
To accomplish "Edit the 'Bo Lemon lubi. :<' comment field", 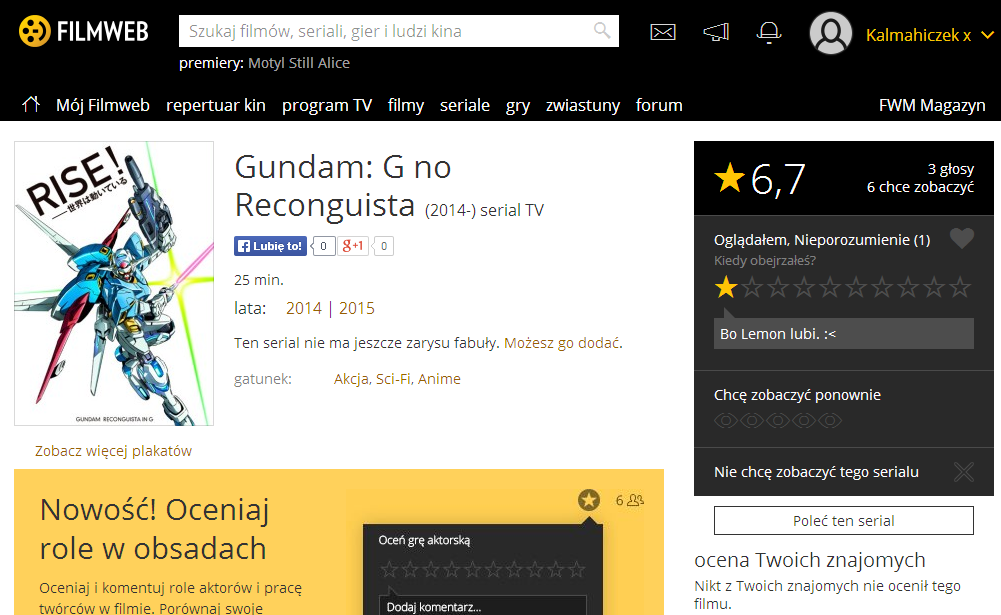I will (843, 333).
